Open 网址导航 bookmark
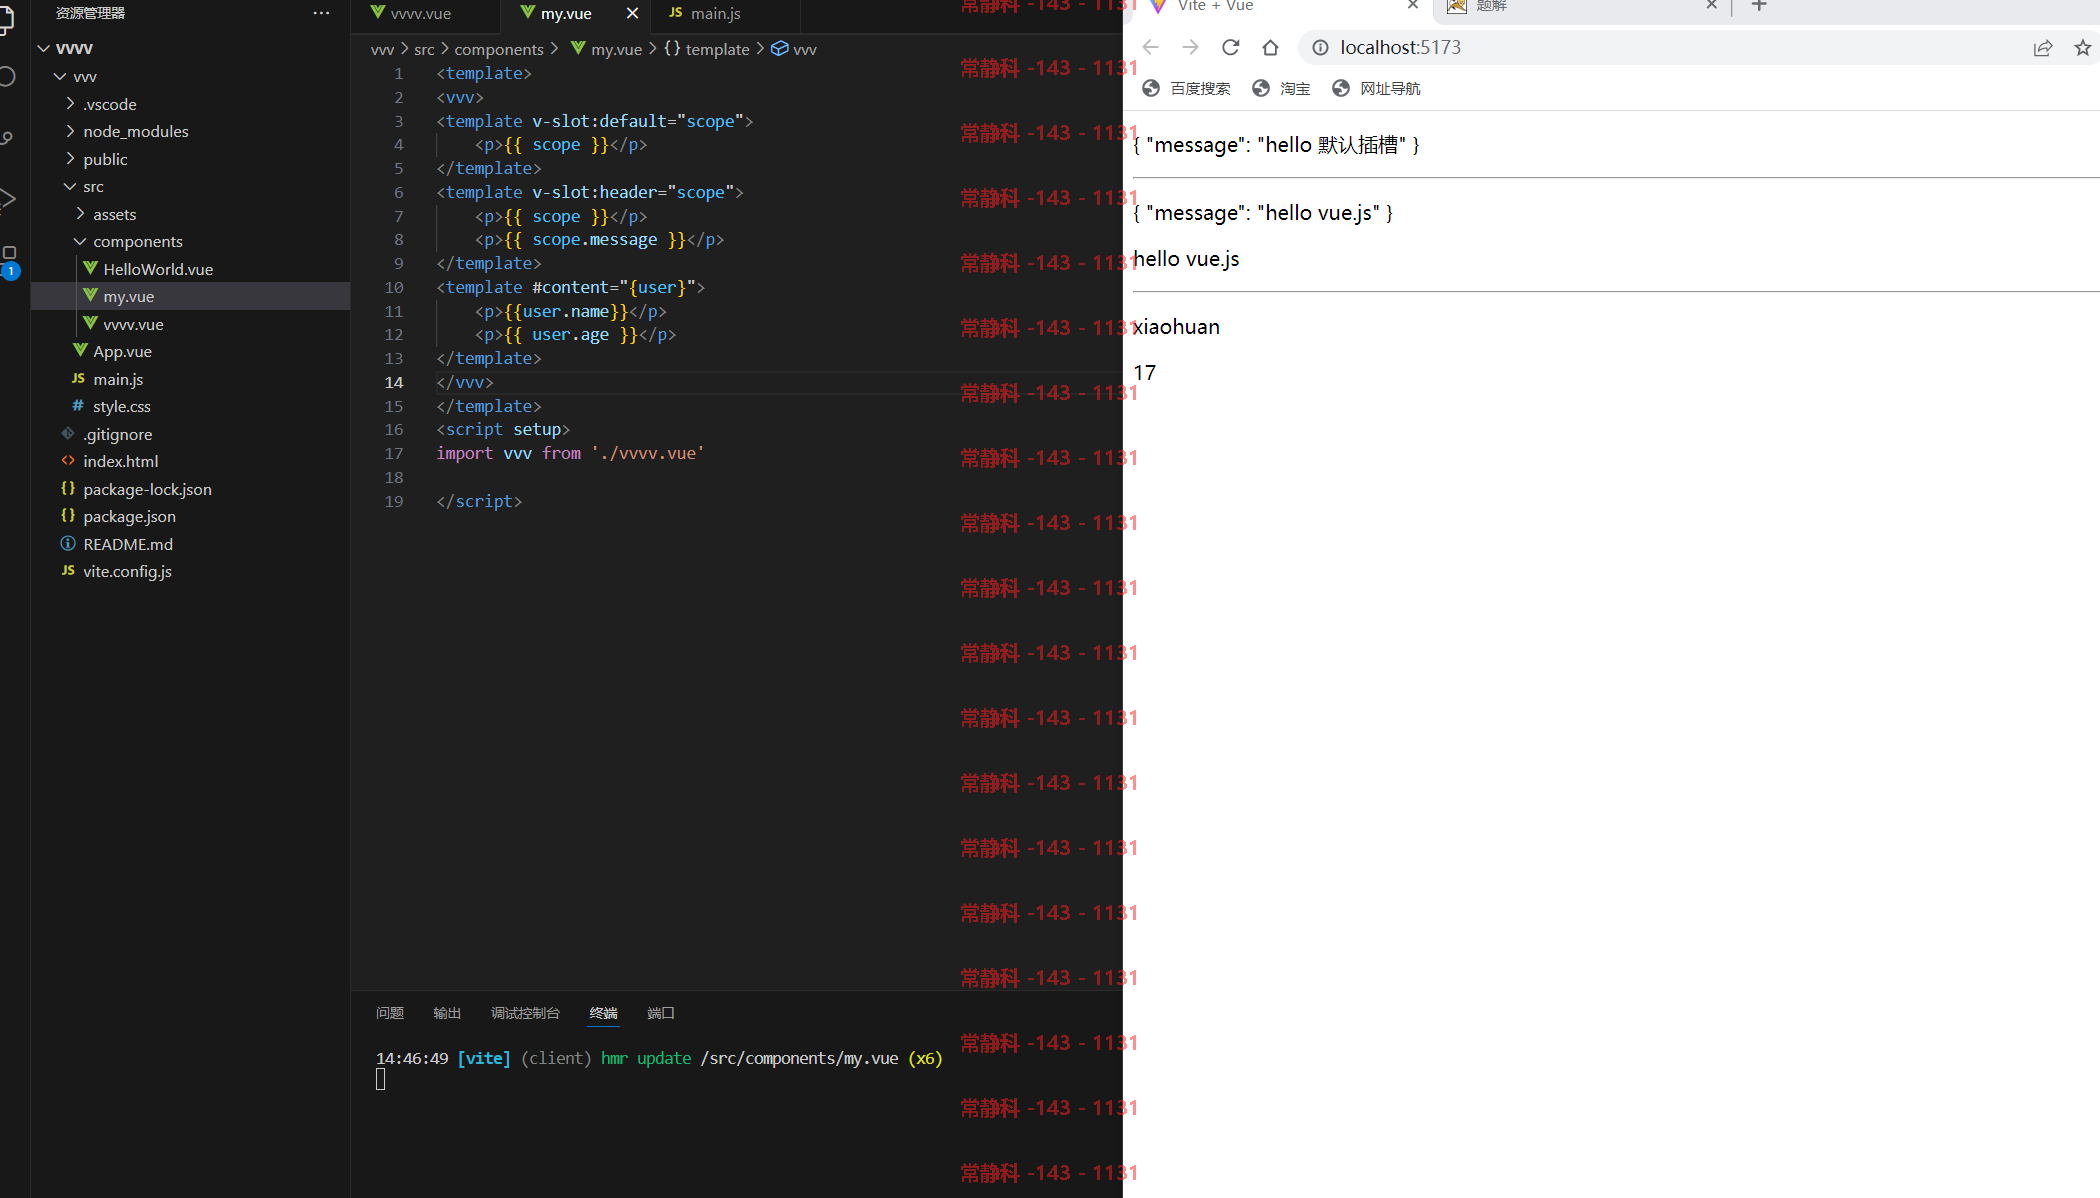This screenshot has height=1198, width=2100. pyautogui.click(x=1376, y=88)
